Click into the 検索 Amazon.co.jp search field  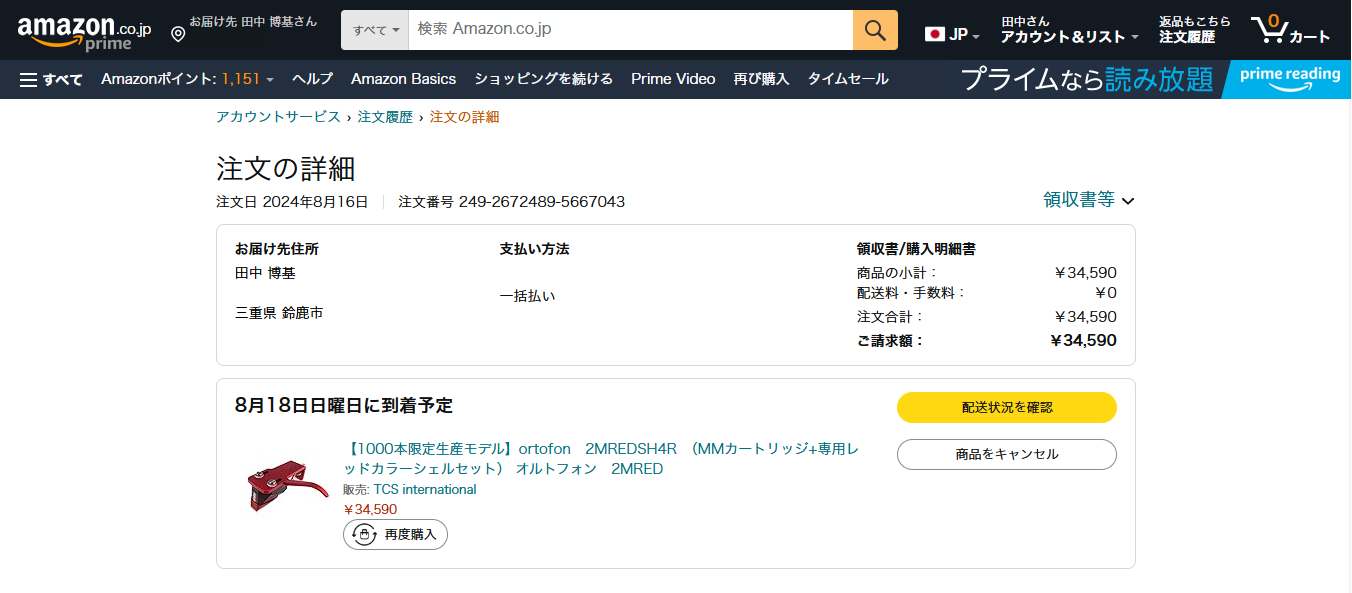[630, 30]
